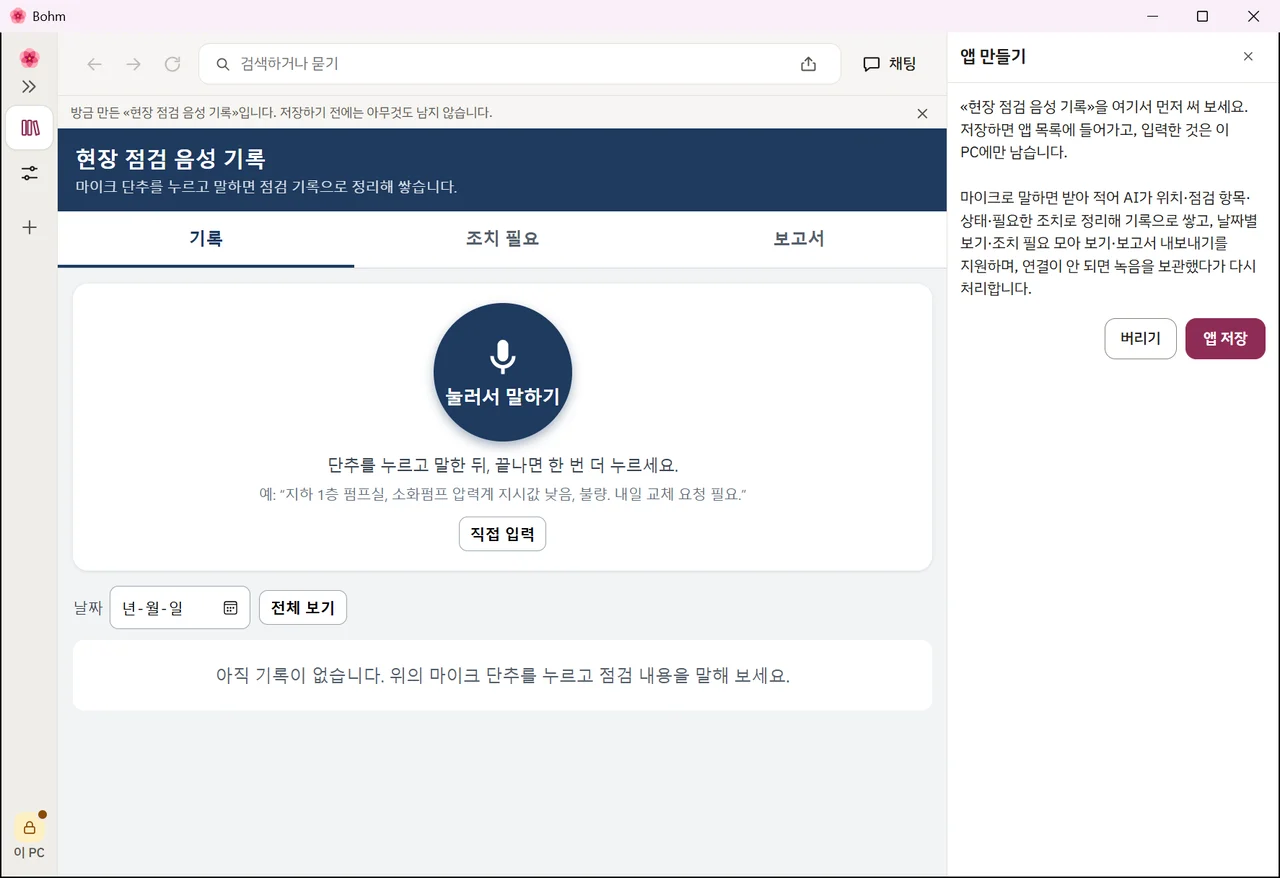Open the calendar picker icon in date field

click(x=230, y=608)
